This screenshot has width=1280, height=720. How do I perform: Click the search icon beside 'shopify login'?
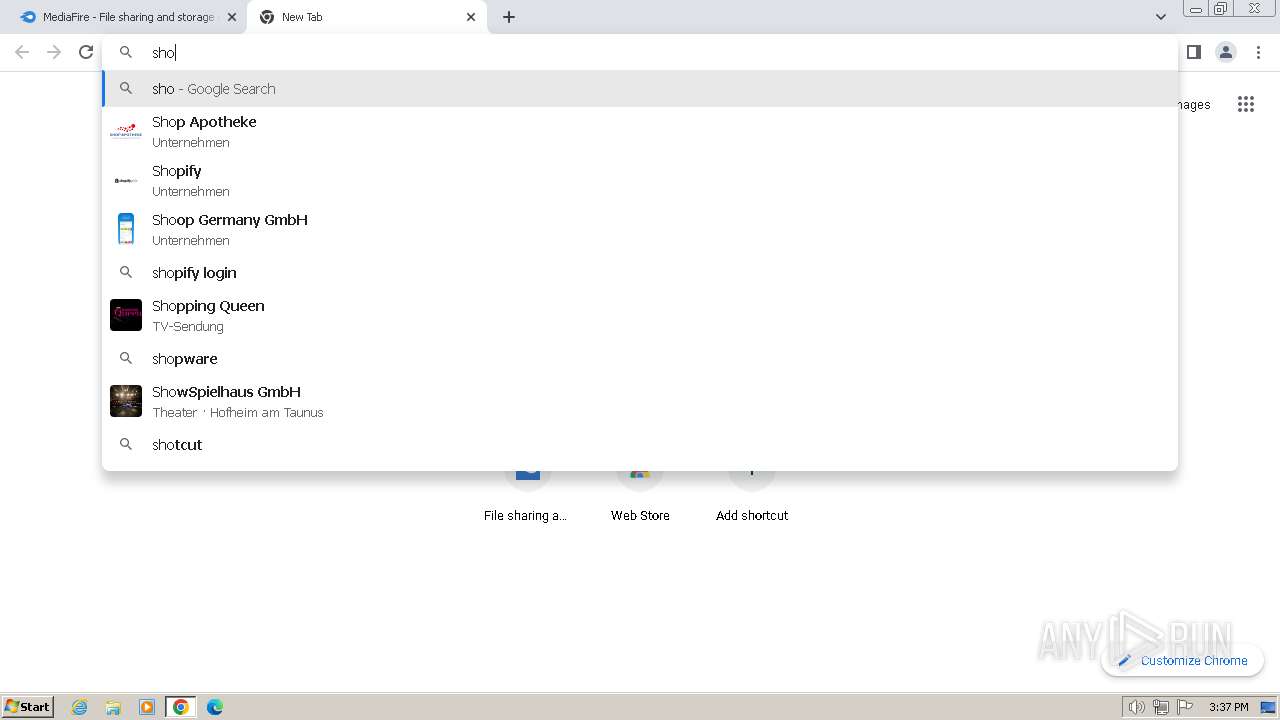coord(126,272)
